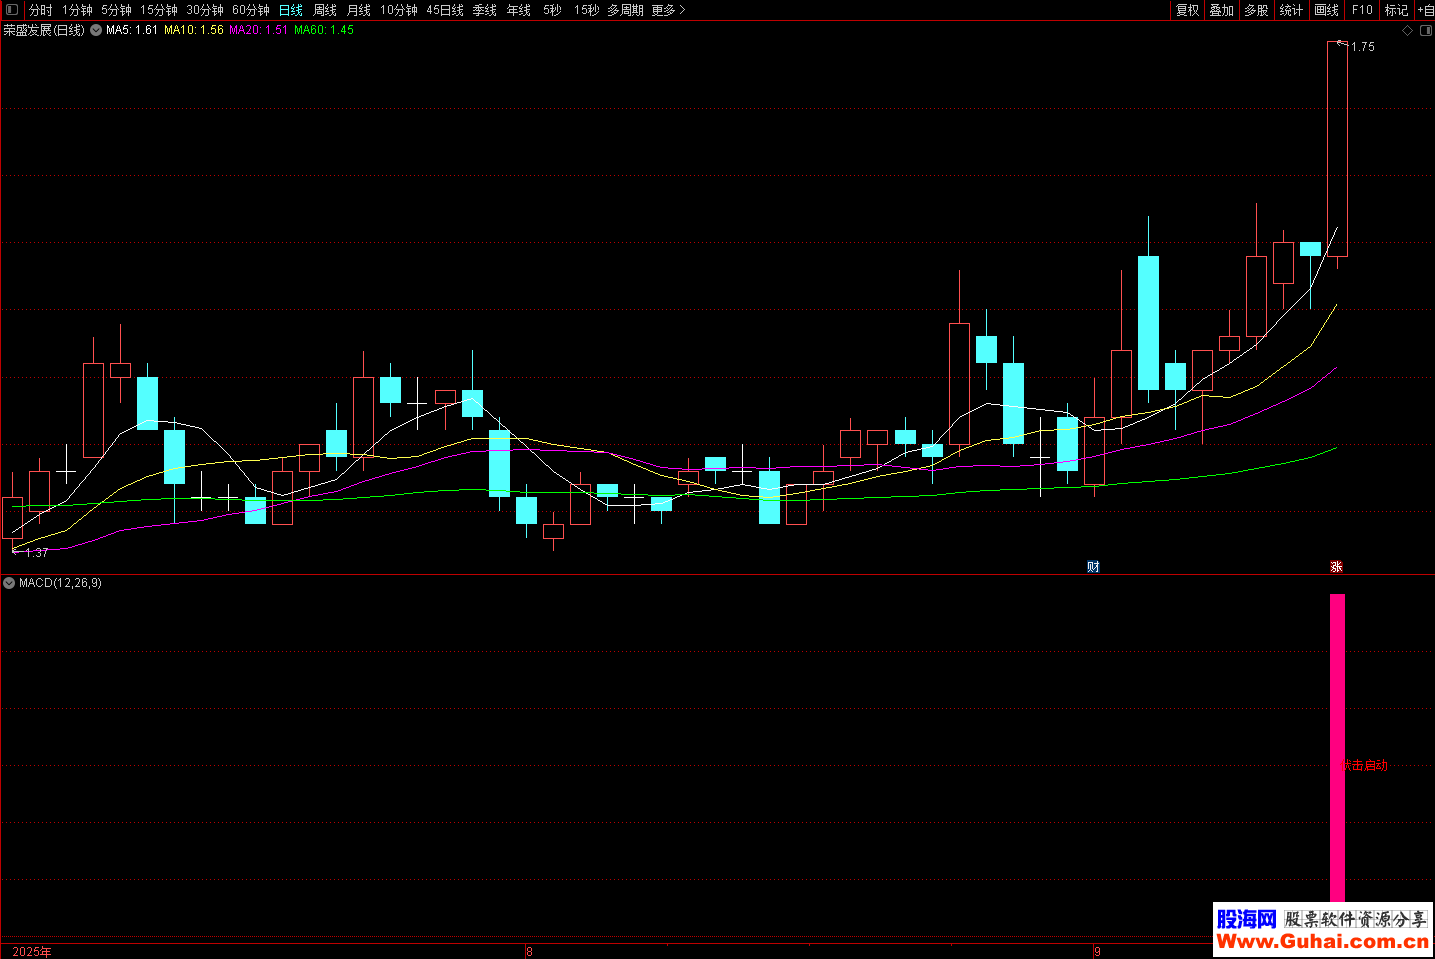Select the 15分钟 period

(x=159, y=10)
